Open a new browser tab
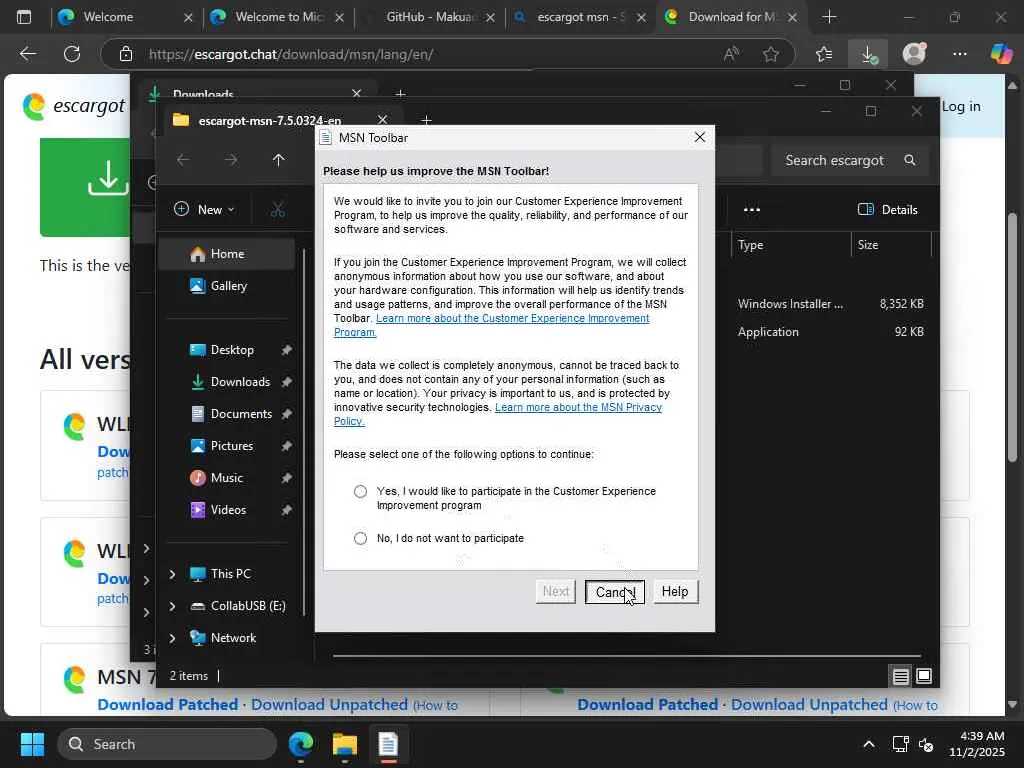Image resolution: width=1024 pixels, height=768 pixels. coord(829,17)
